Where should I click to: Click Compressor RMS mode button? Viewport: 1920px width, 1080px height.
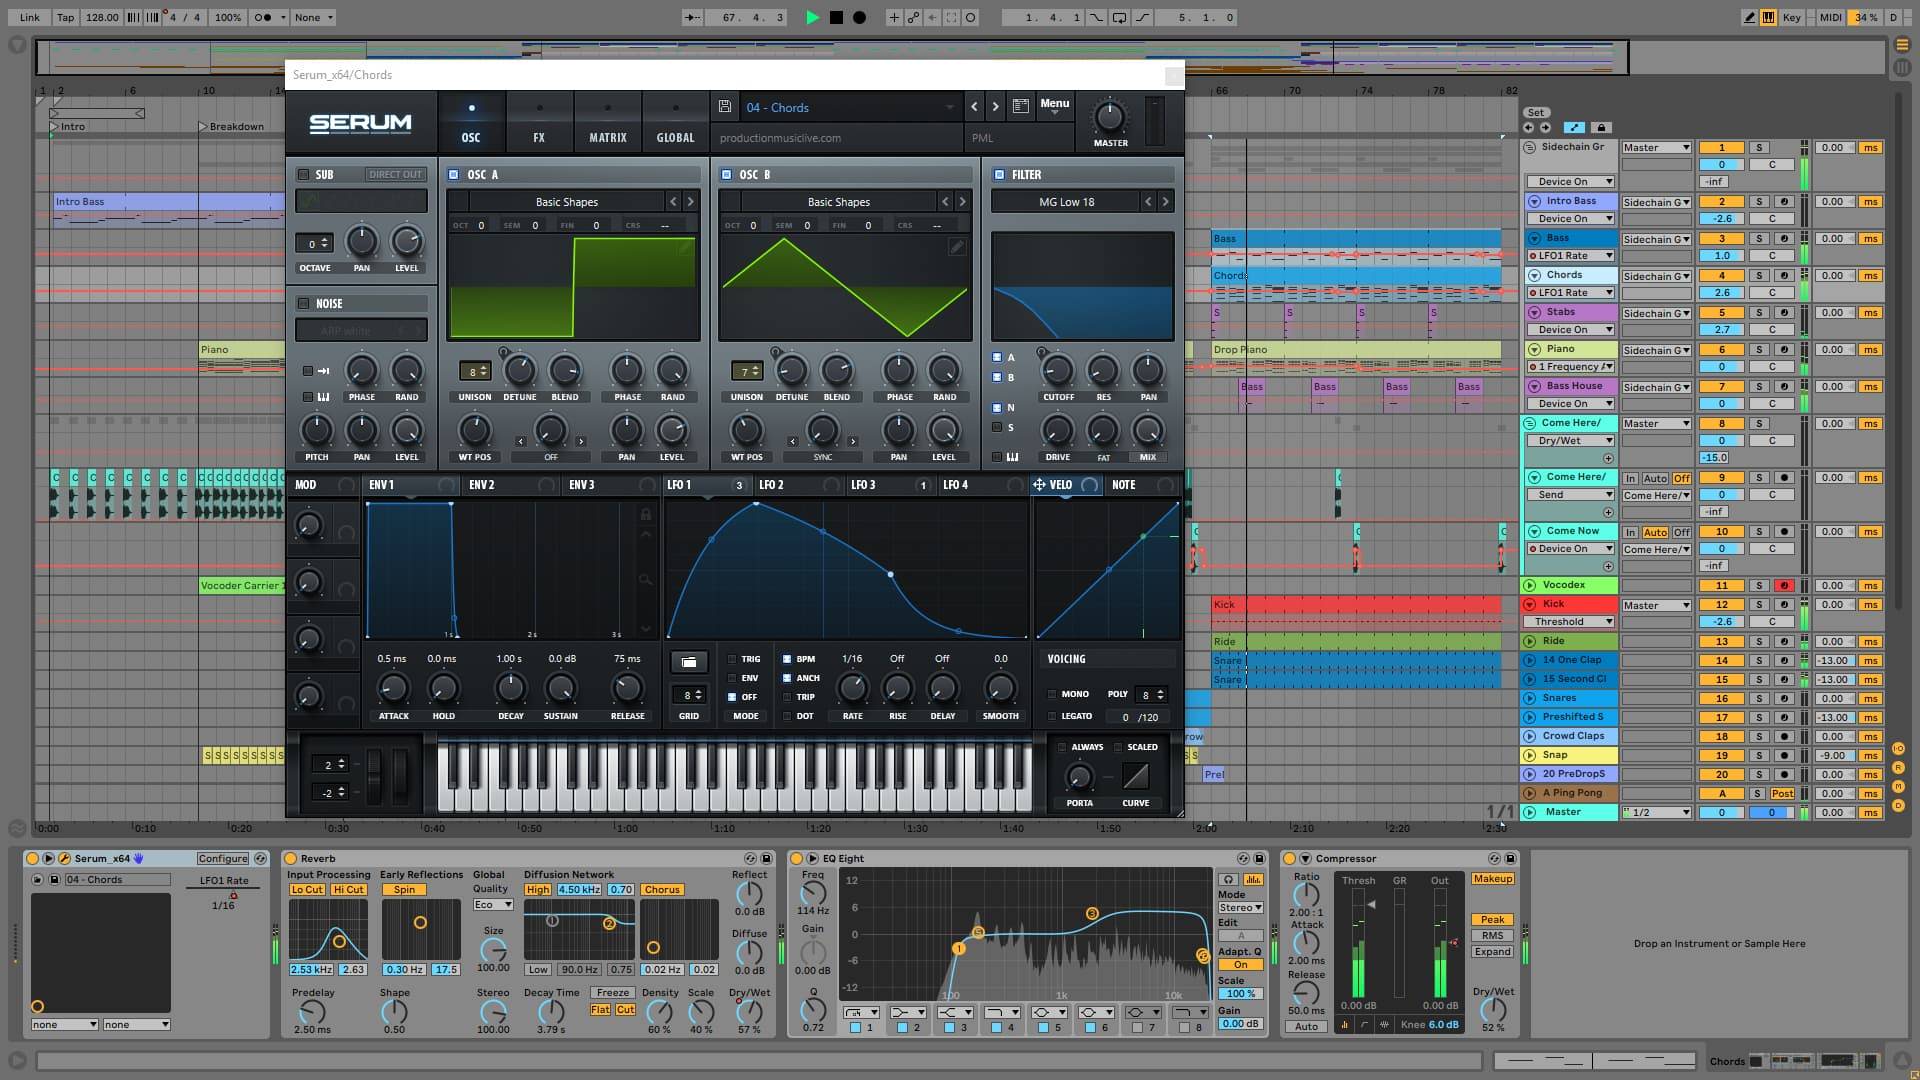[1492, 936]
